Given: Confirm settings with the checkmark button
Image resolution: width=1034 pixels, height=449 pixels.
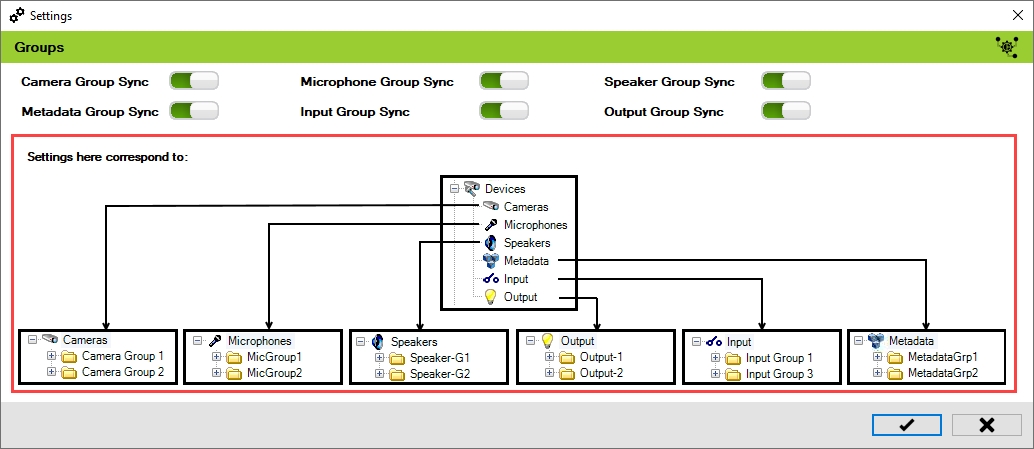Looking at the screenshot, I should [x=906, y=425].
